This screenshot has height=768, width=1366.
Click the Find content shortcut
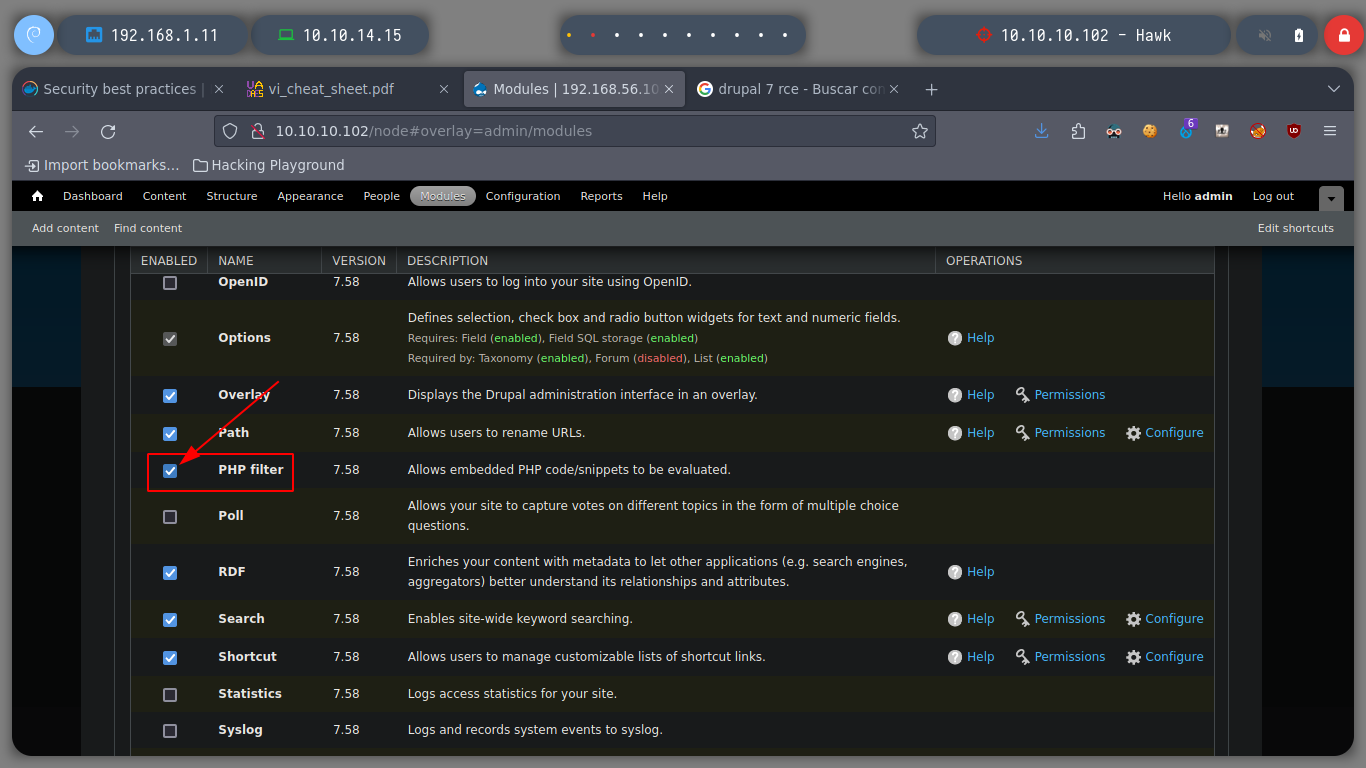(x=148, y=228)
